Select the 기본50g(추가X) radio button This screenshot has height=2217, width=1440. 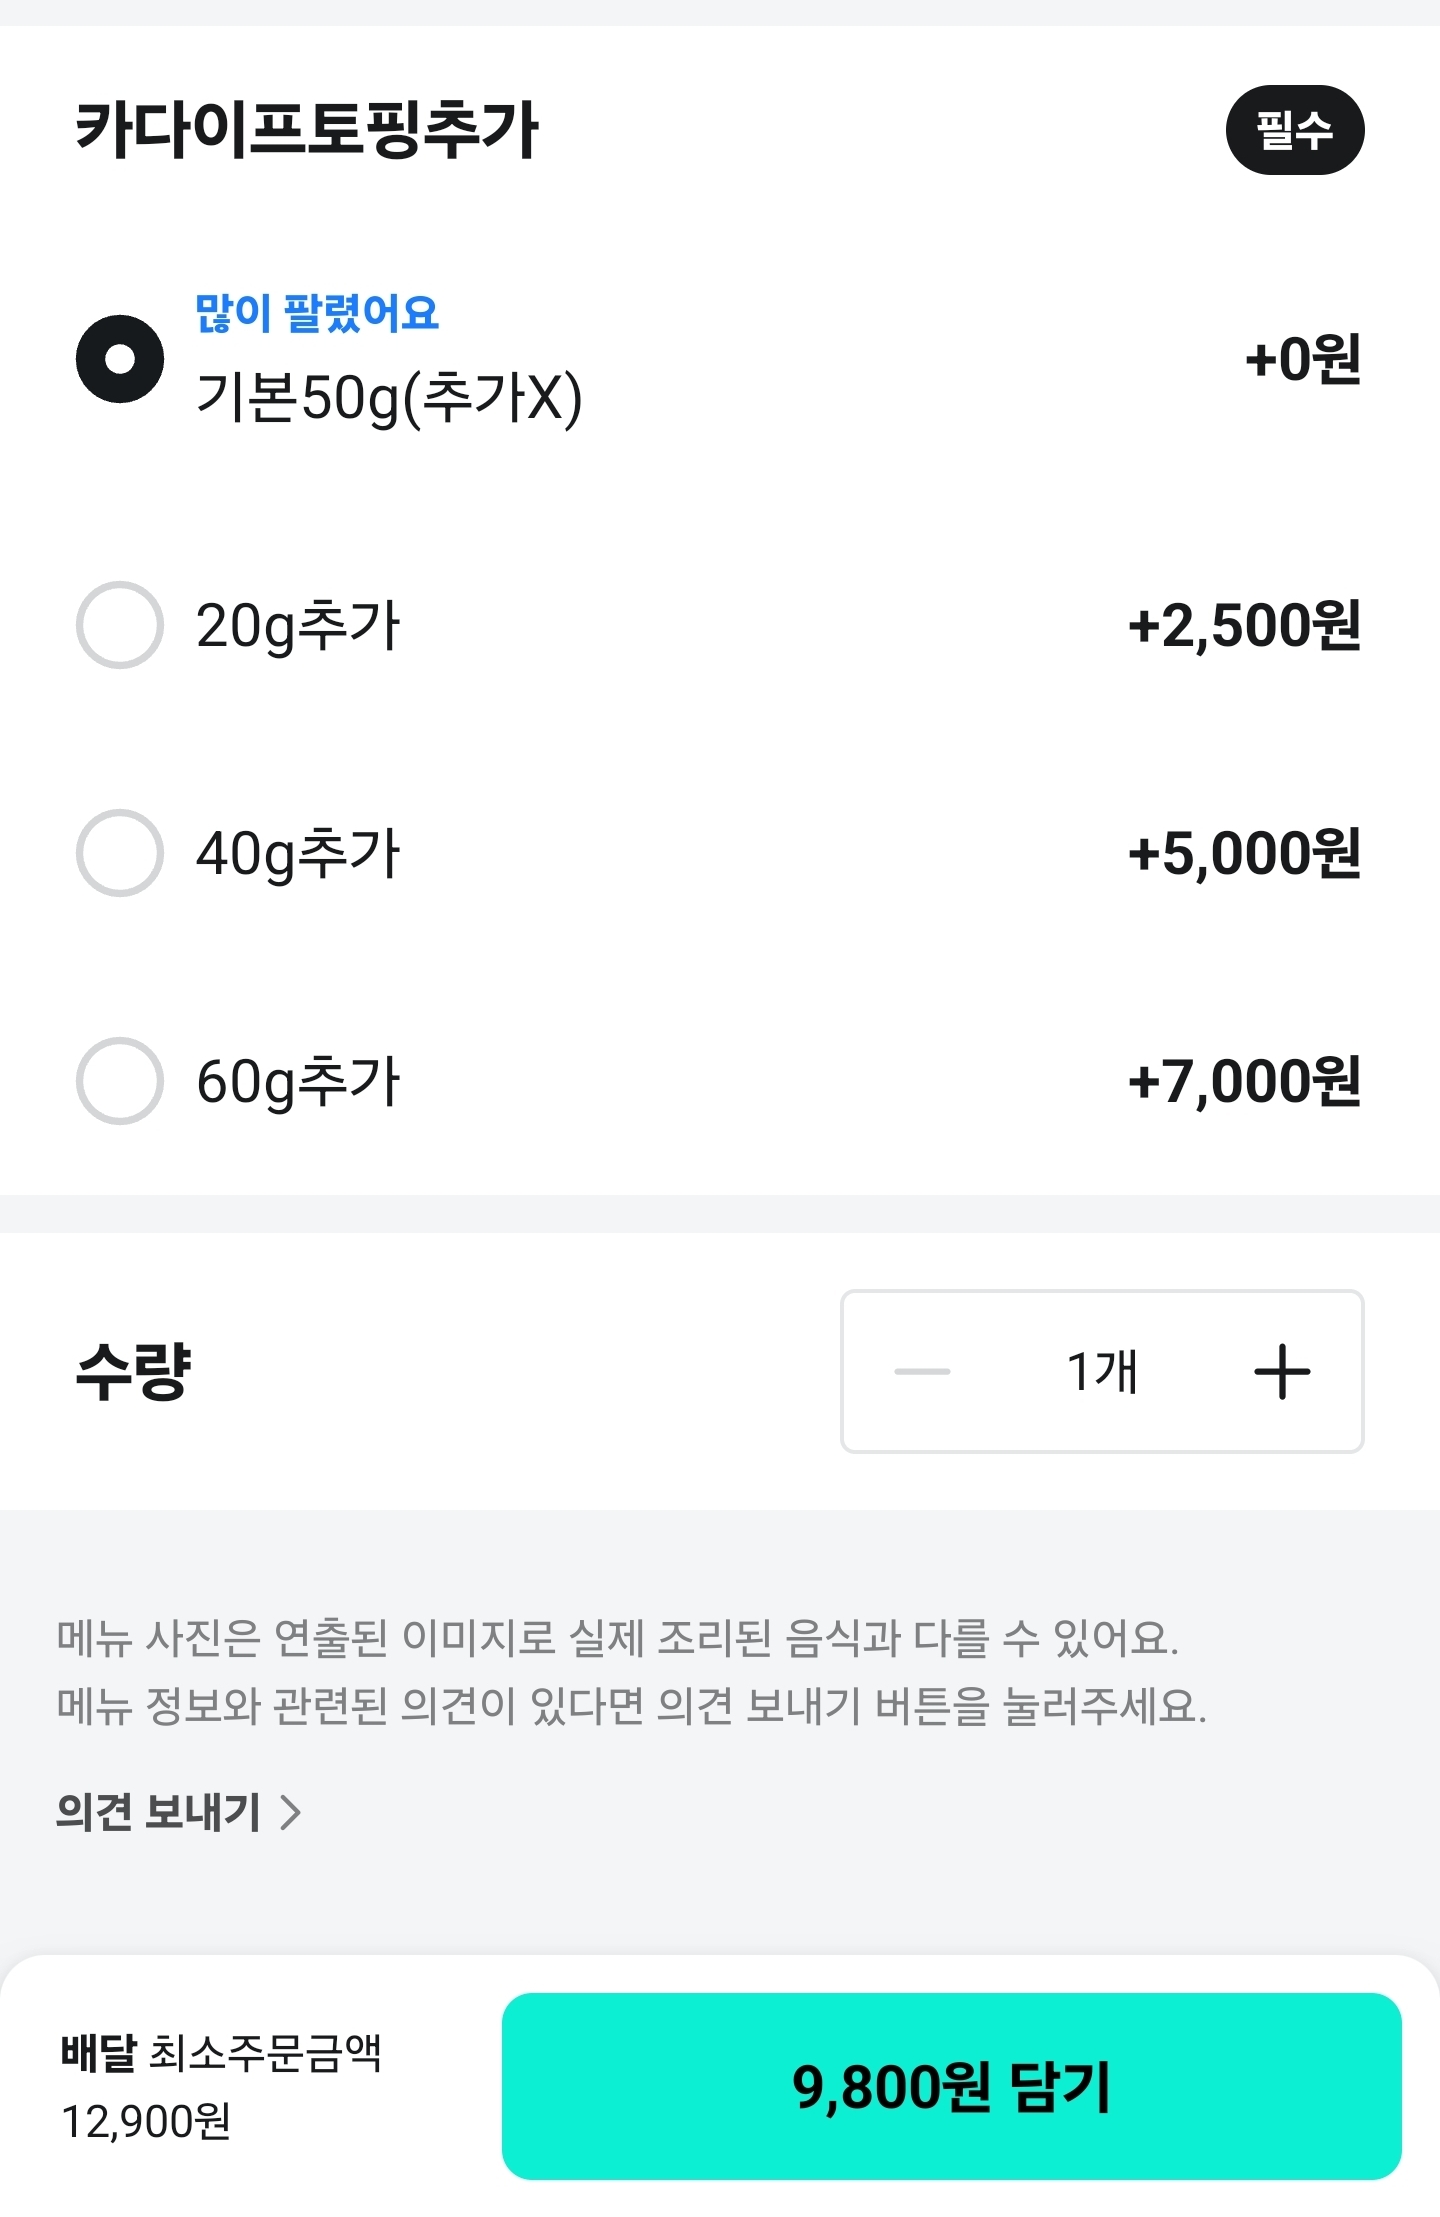(120, 359)
